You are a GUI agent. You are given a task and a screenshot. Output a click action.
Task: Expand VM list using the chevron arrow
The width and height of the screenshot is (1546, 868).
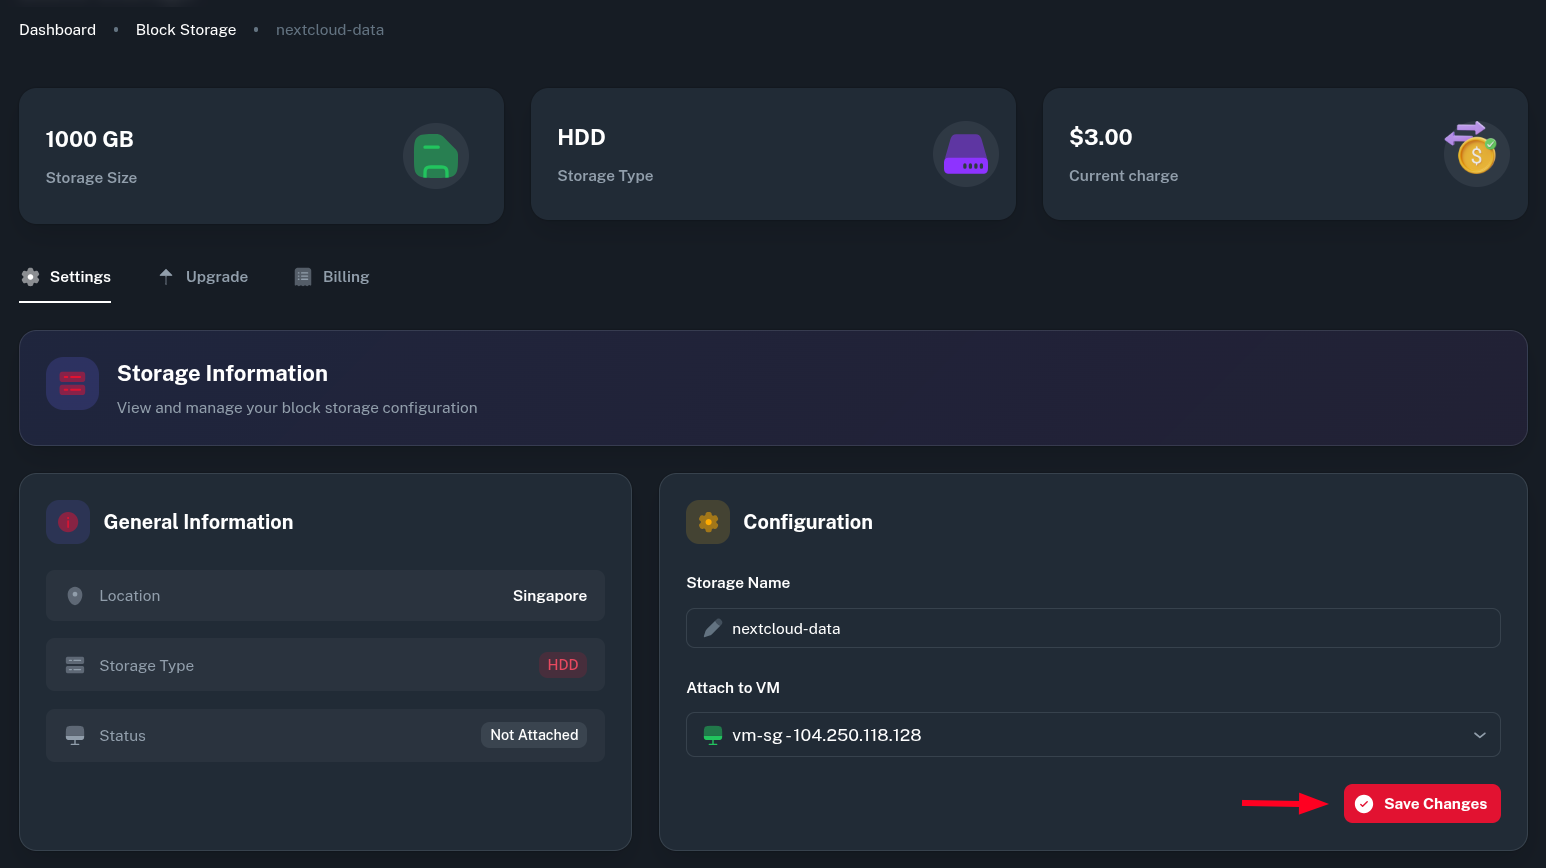coord(1479,736)
